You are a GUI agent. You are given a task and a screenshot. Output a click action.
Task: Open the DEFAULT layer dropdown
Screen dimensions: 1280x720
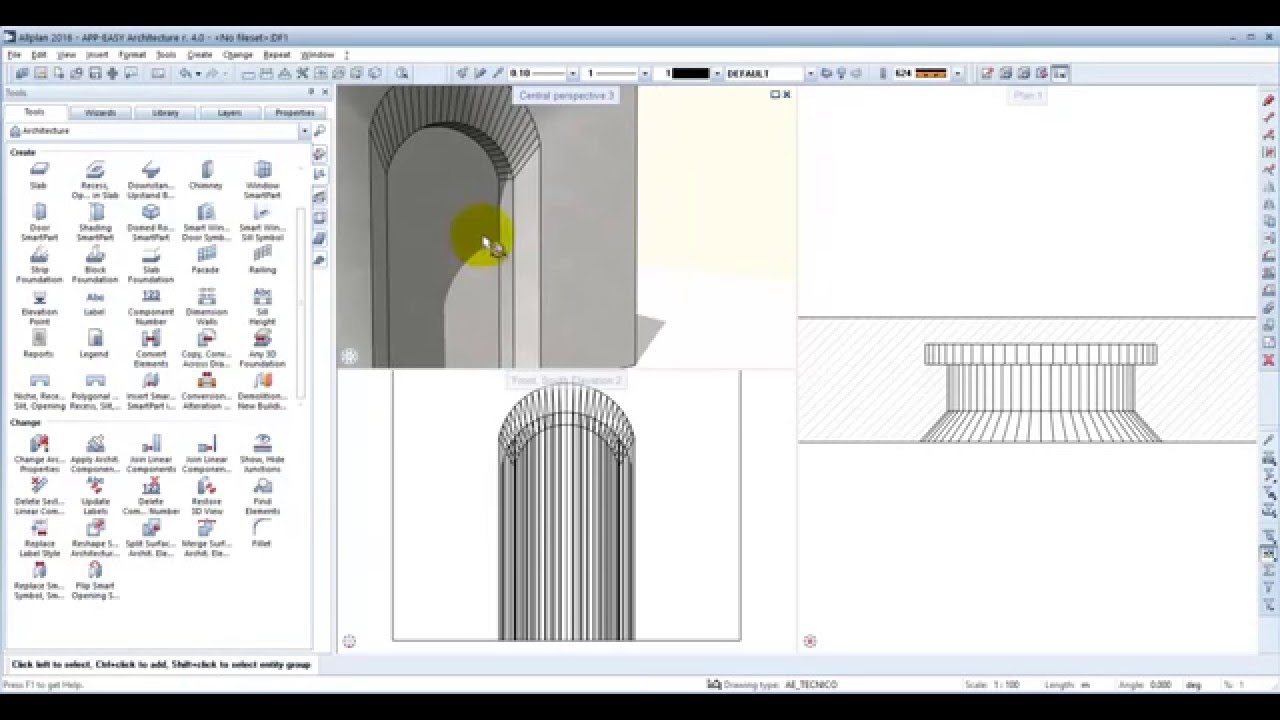(x=810, y=73)
